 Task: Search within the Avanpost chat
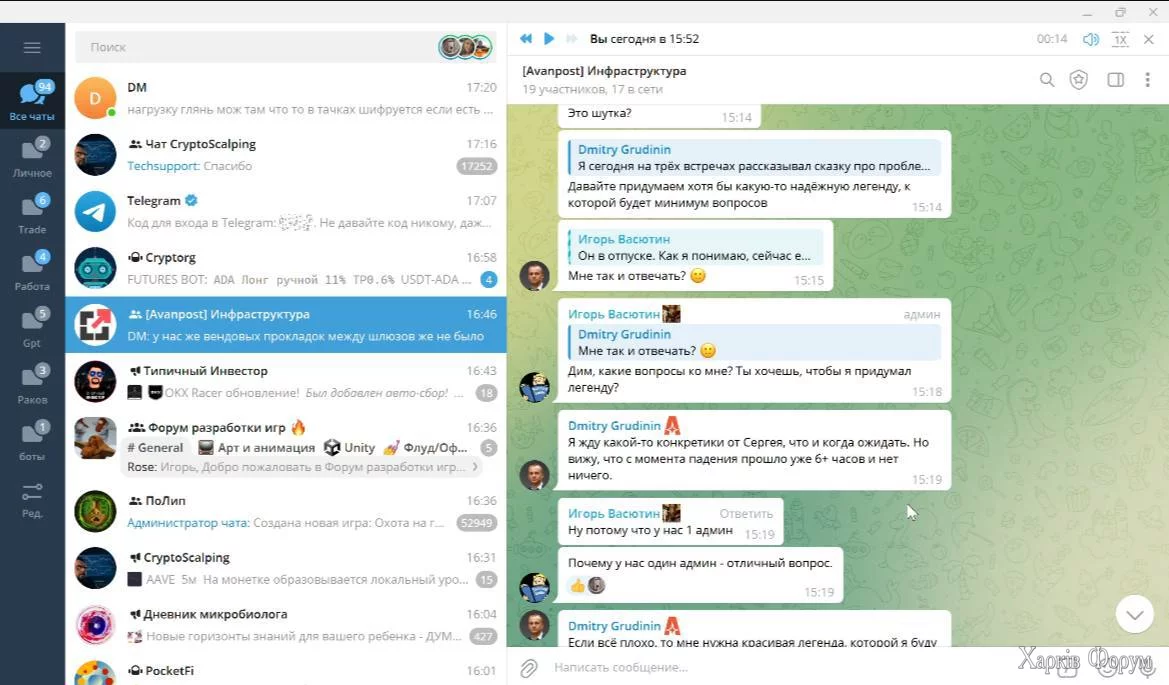[1047, 80]
